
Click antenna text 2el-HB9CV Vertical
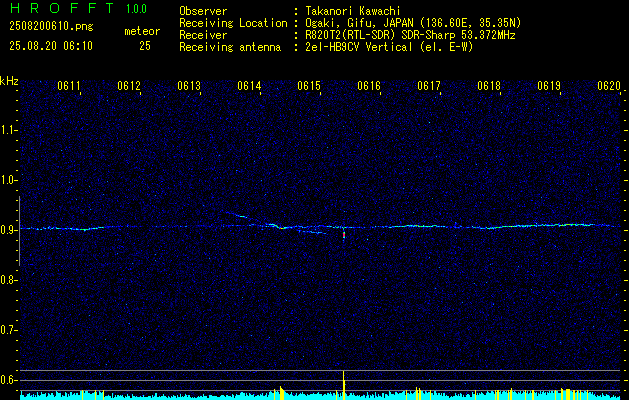(x=359, y=47)
